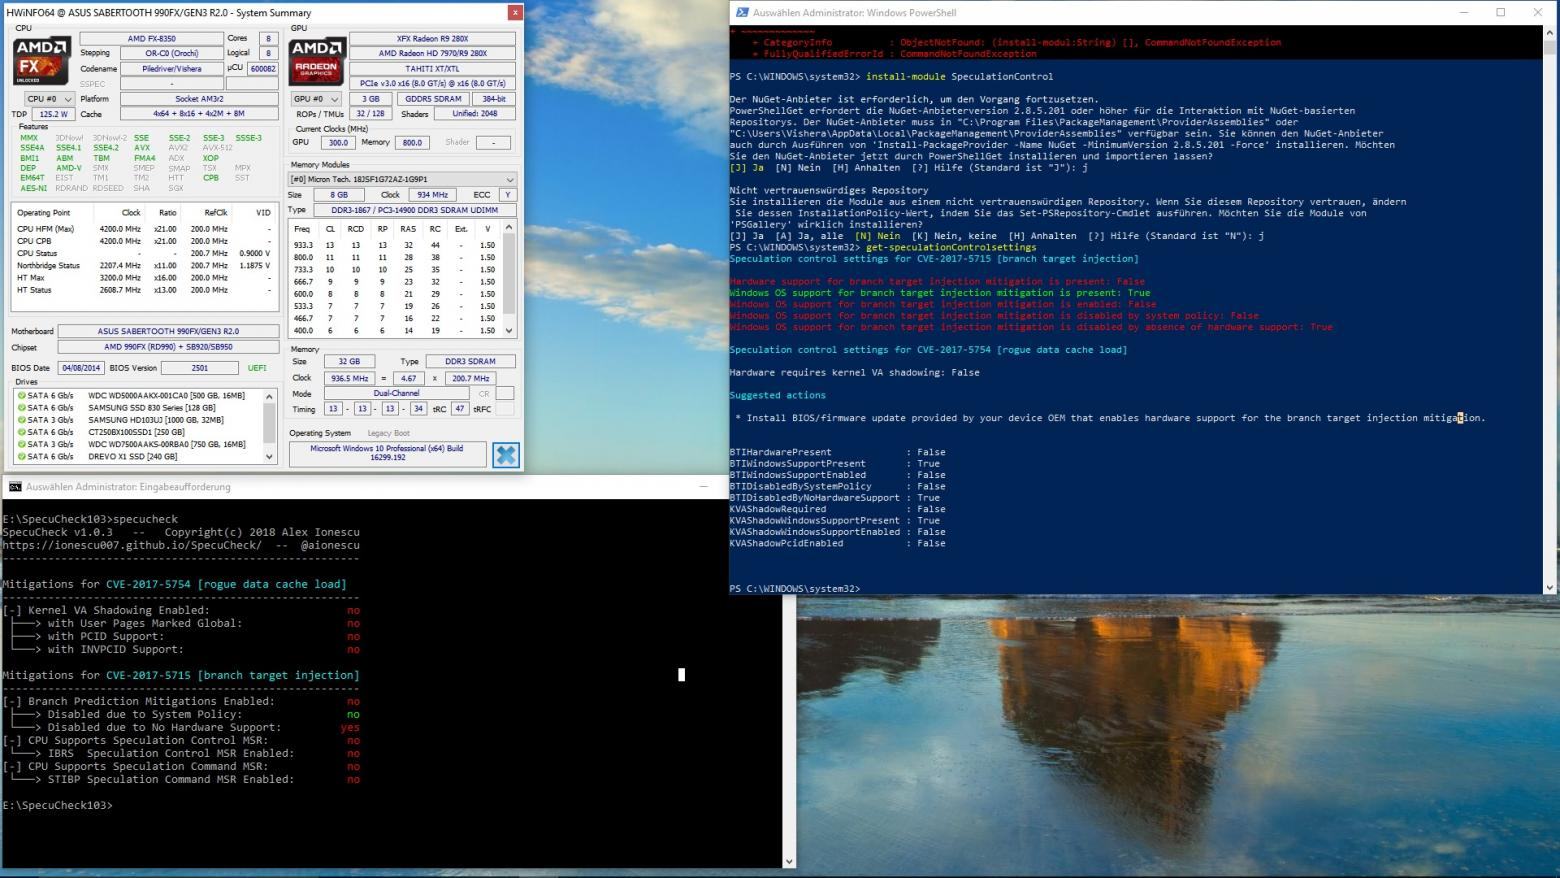This screenshot has width=1560, height=878.
Task: Click the 'Freq' column header in memory table
Action: 302,229
